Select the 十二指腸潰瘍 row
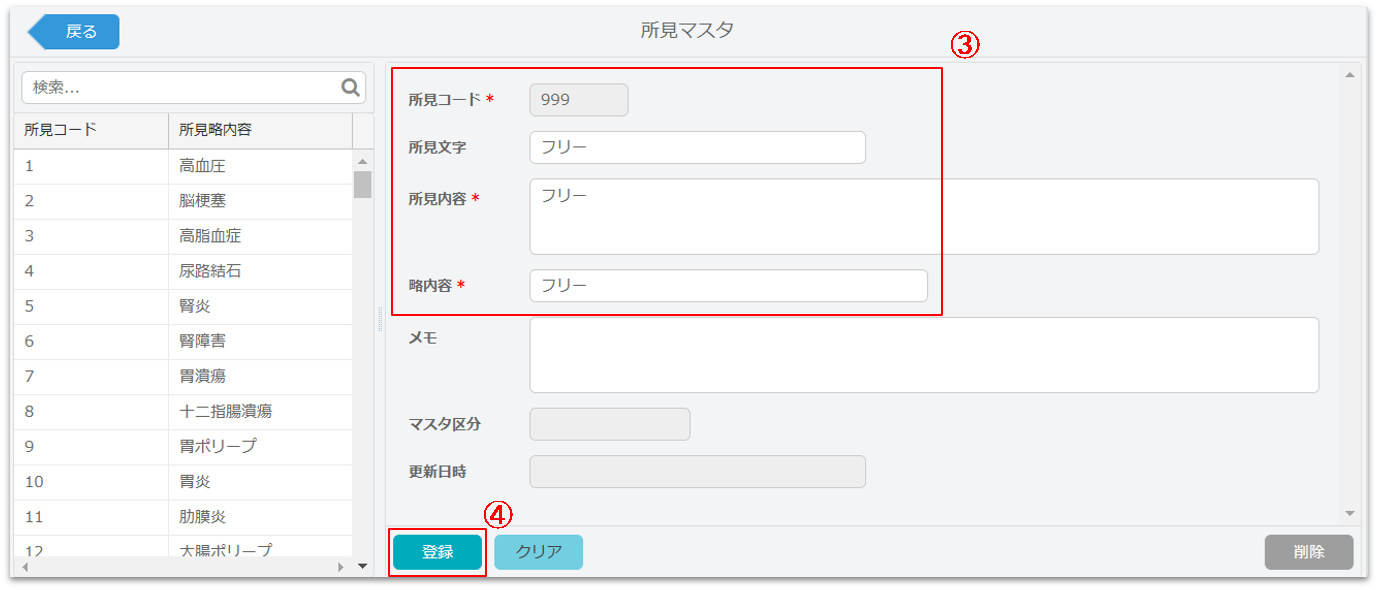The height and width of the screenshot is (590, 1378). pyautogui.click(x=183, y=411)
